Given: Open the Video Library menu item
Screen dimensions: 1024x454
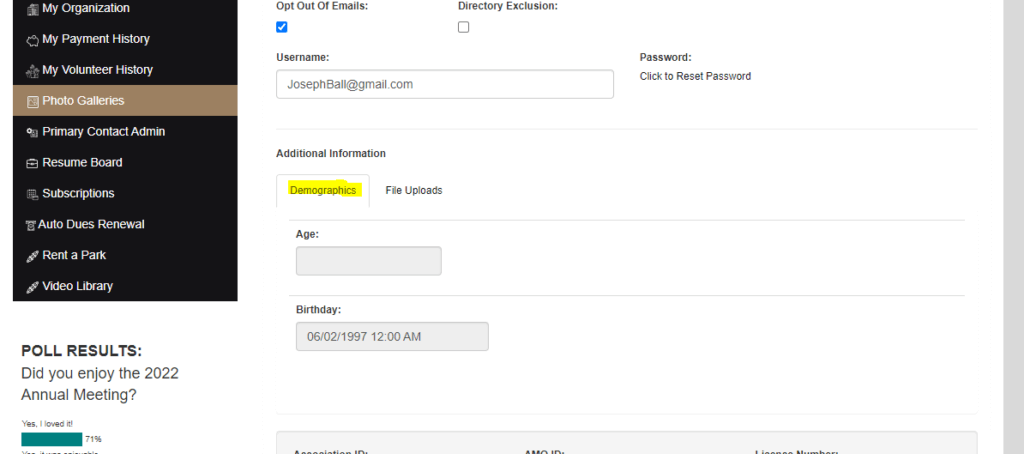Looking at the screenshot, I should (x=77, y=286).
